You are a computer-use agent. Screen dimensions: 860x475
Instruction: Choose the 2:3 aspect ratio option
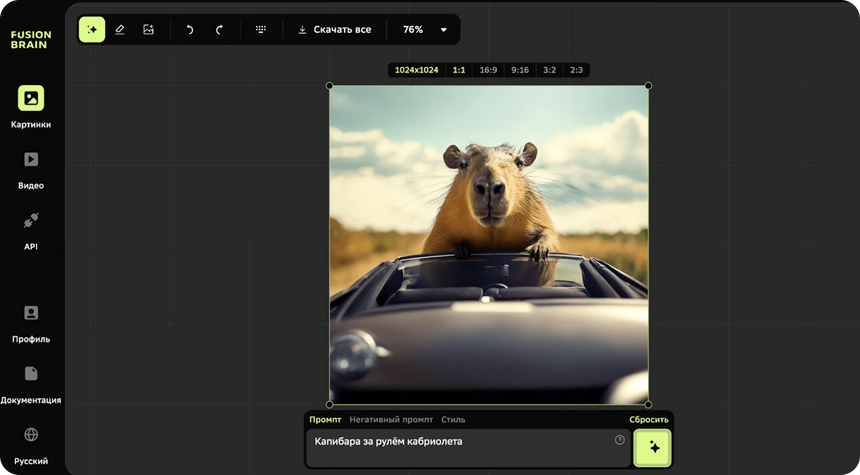[x=576, y=70]
